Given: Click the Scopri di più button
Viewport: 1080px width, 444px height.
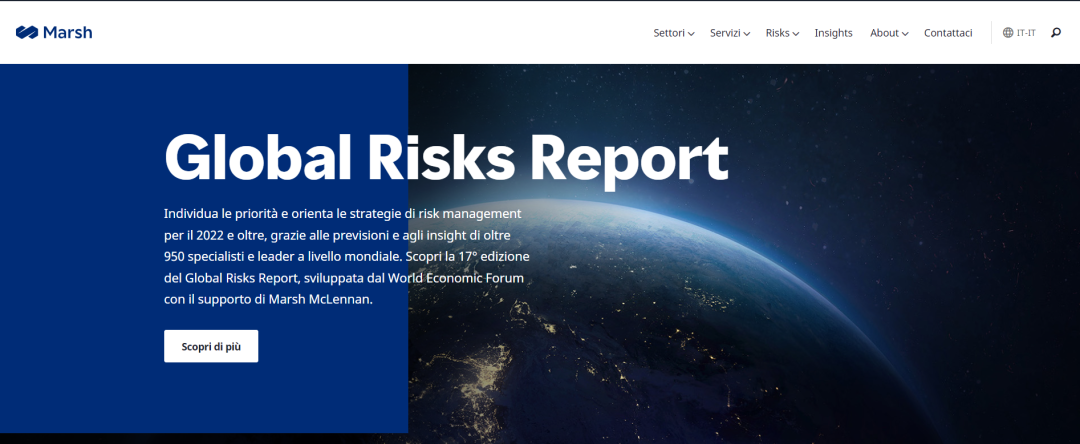Looking at the screenshot, I should [211, 346].
